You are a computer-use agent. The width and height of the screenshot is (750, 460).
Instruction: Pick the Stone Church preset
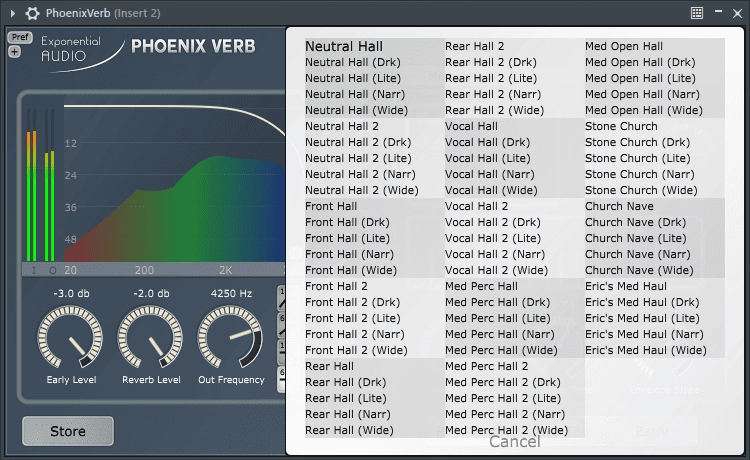(621, 126)
